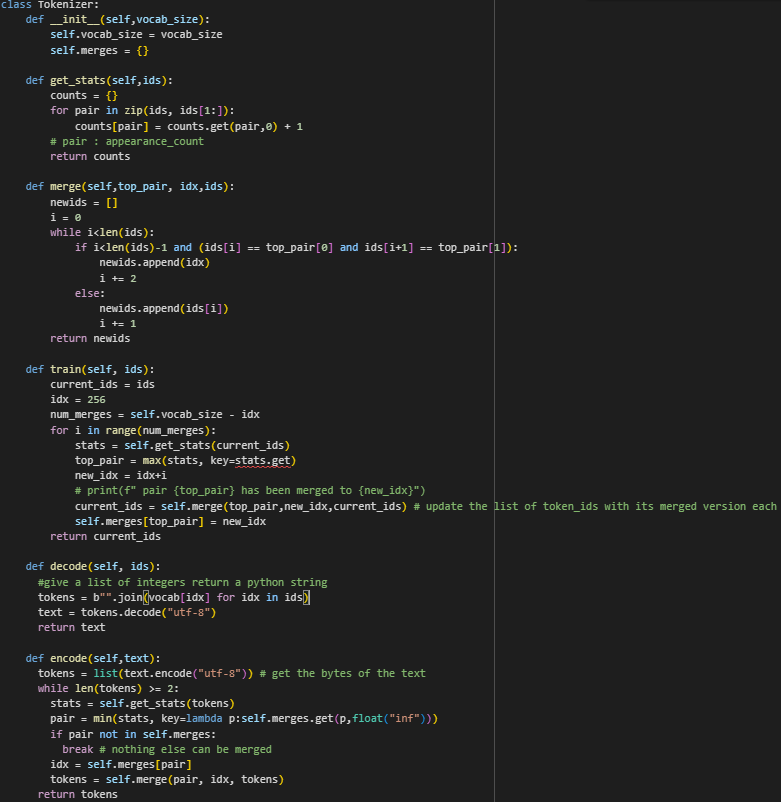
Task: Click the 'class Tokenizer:' declaration line
Action: pyautogui.click(x=50, y=5)
